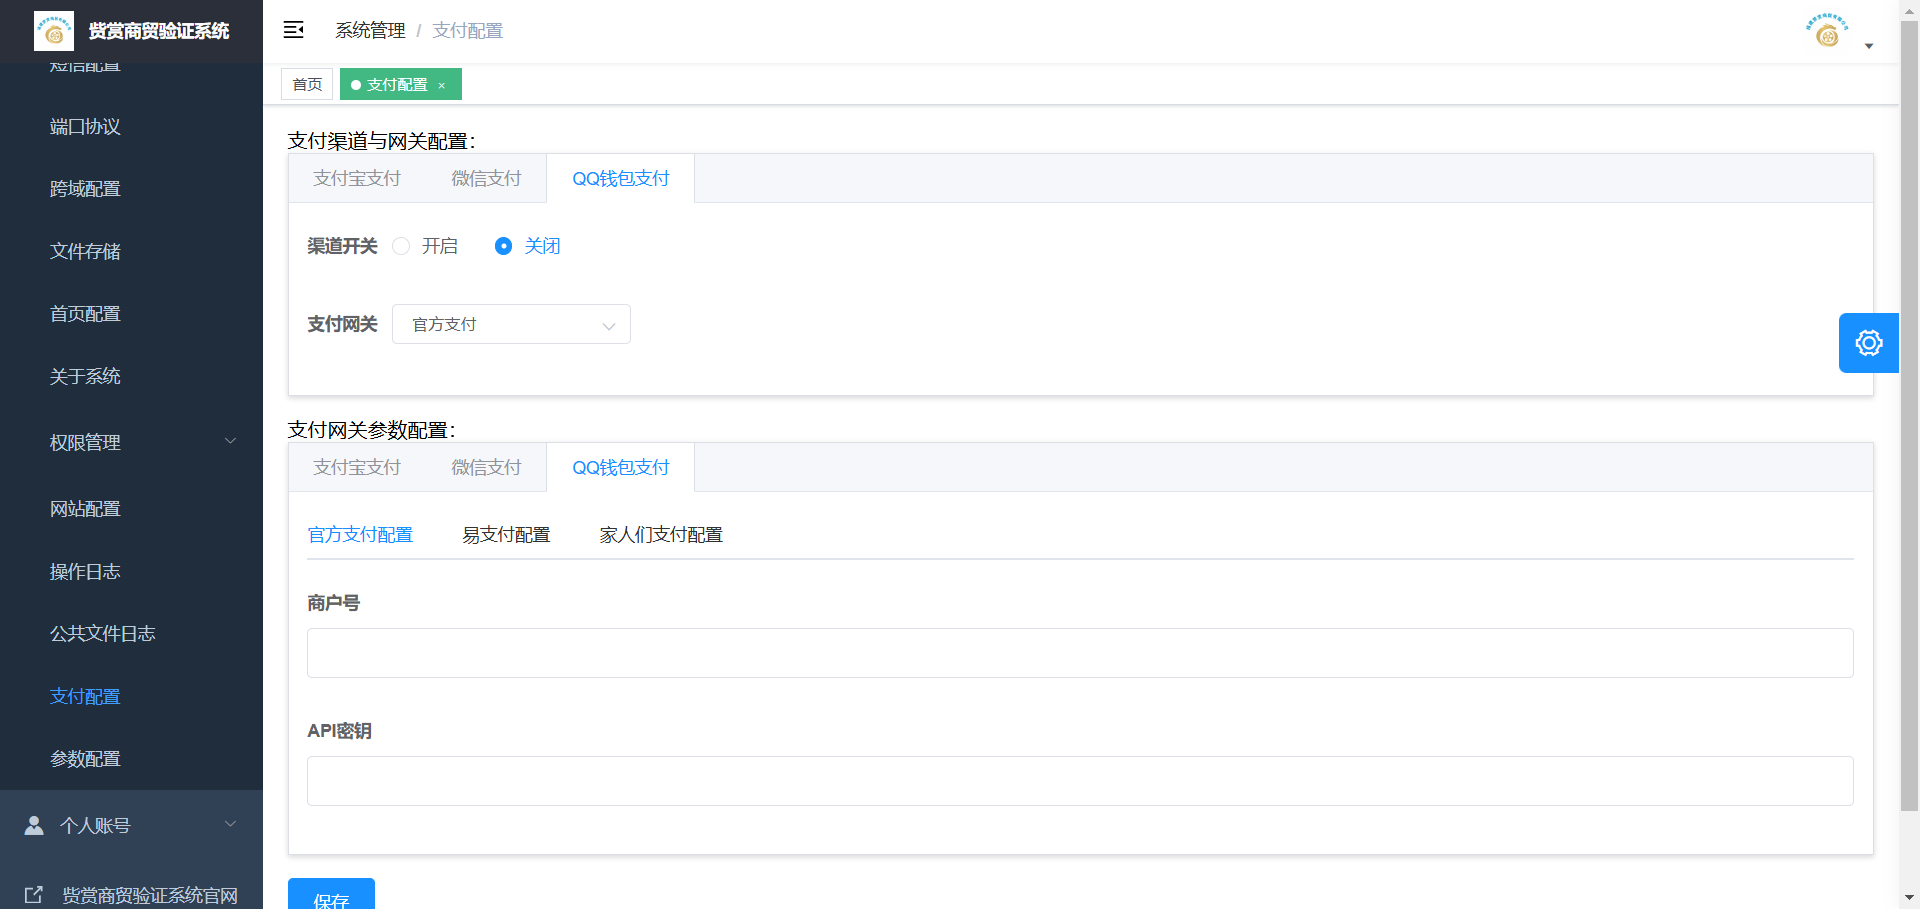This screenshot has width=1920, height=909.
Task: Click the vertical page scrollbar
Action: pos(1909,417)
